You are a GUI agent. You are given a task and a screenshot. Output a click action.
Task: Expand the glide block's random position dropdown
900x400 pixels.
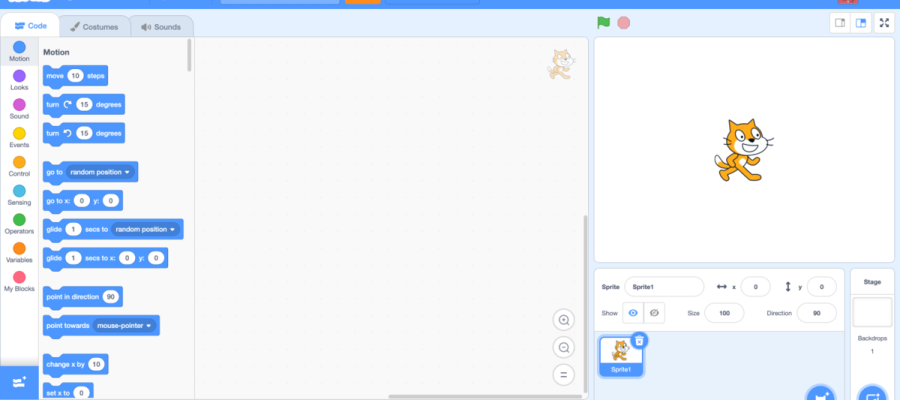pyautogui.click(x=172, y=229)
